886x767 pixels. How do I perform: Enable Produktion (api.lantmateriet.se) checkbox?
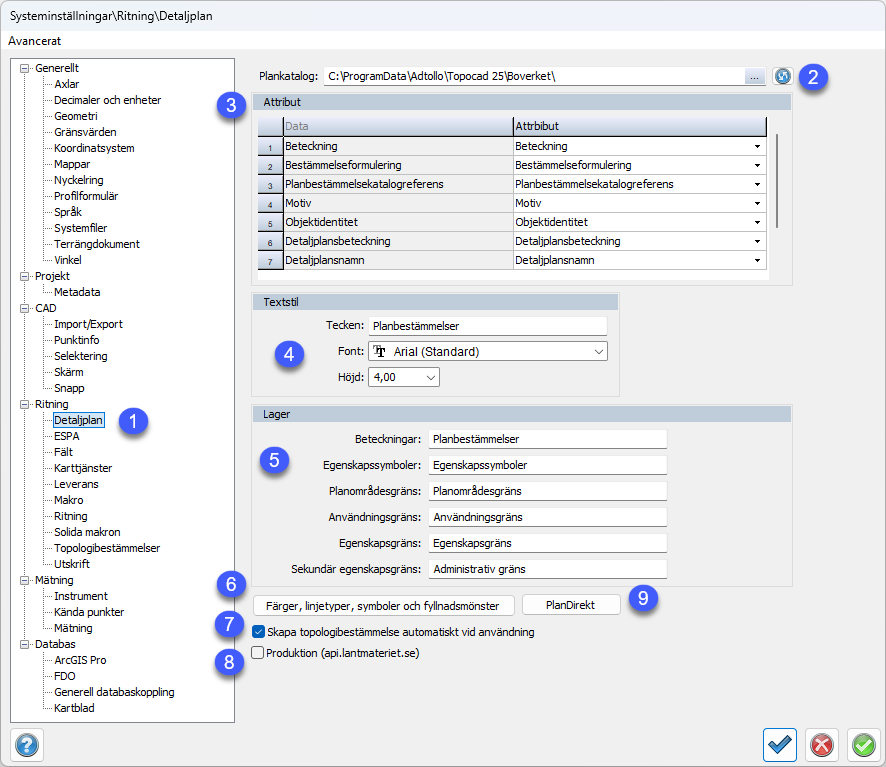(259, 653)
